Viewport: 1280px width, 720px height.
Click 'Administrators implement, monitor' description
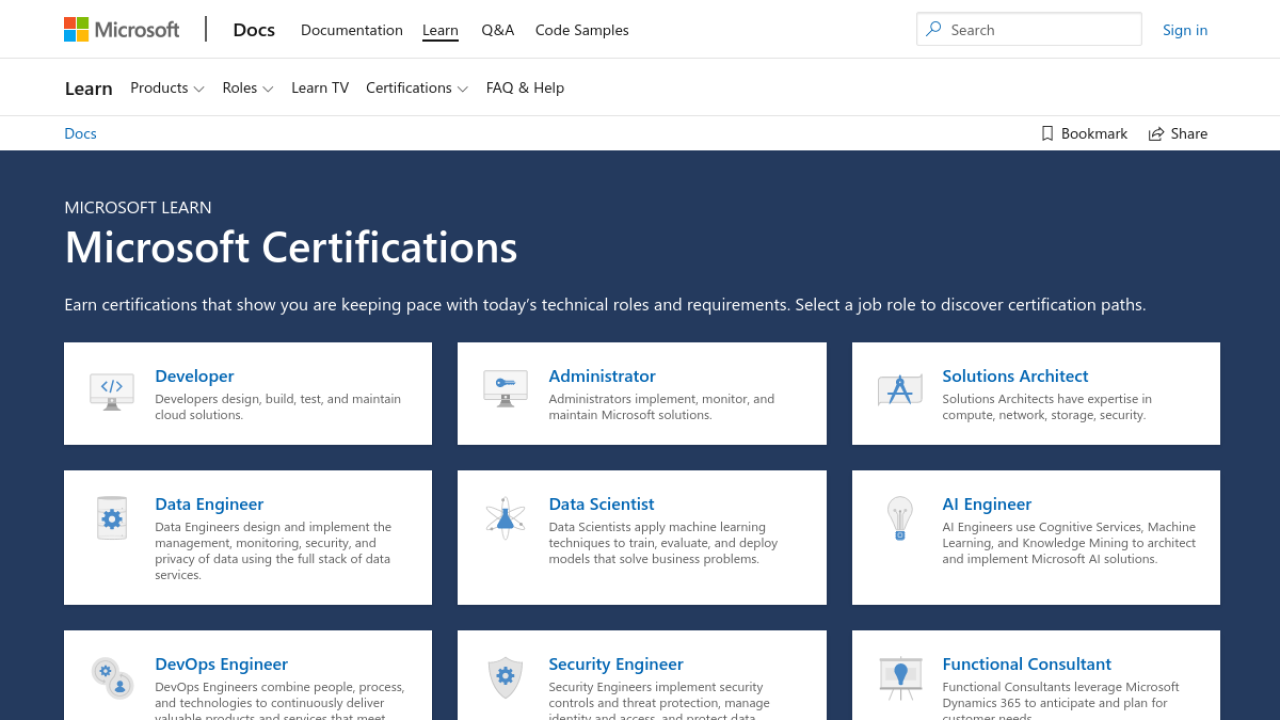[x=662, y=407]
